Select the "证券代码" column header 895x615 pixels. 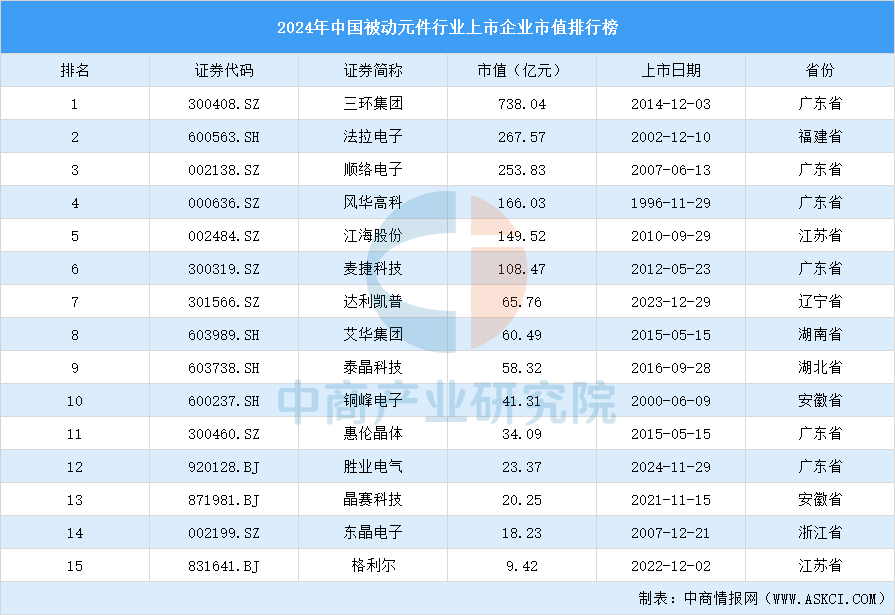[224, 70]
